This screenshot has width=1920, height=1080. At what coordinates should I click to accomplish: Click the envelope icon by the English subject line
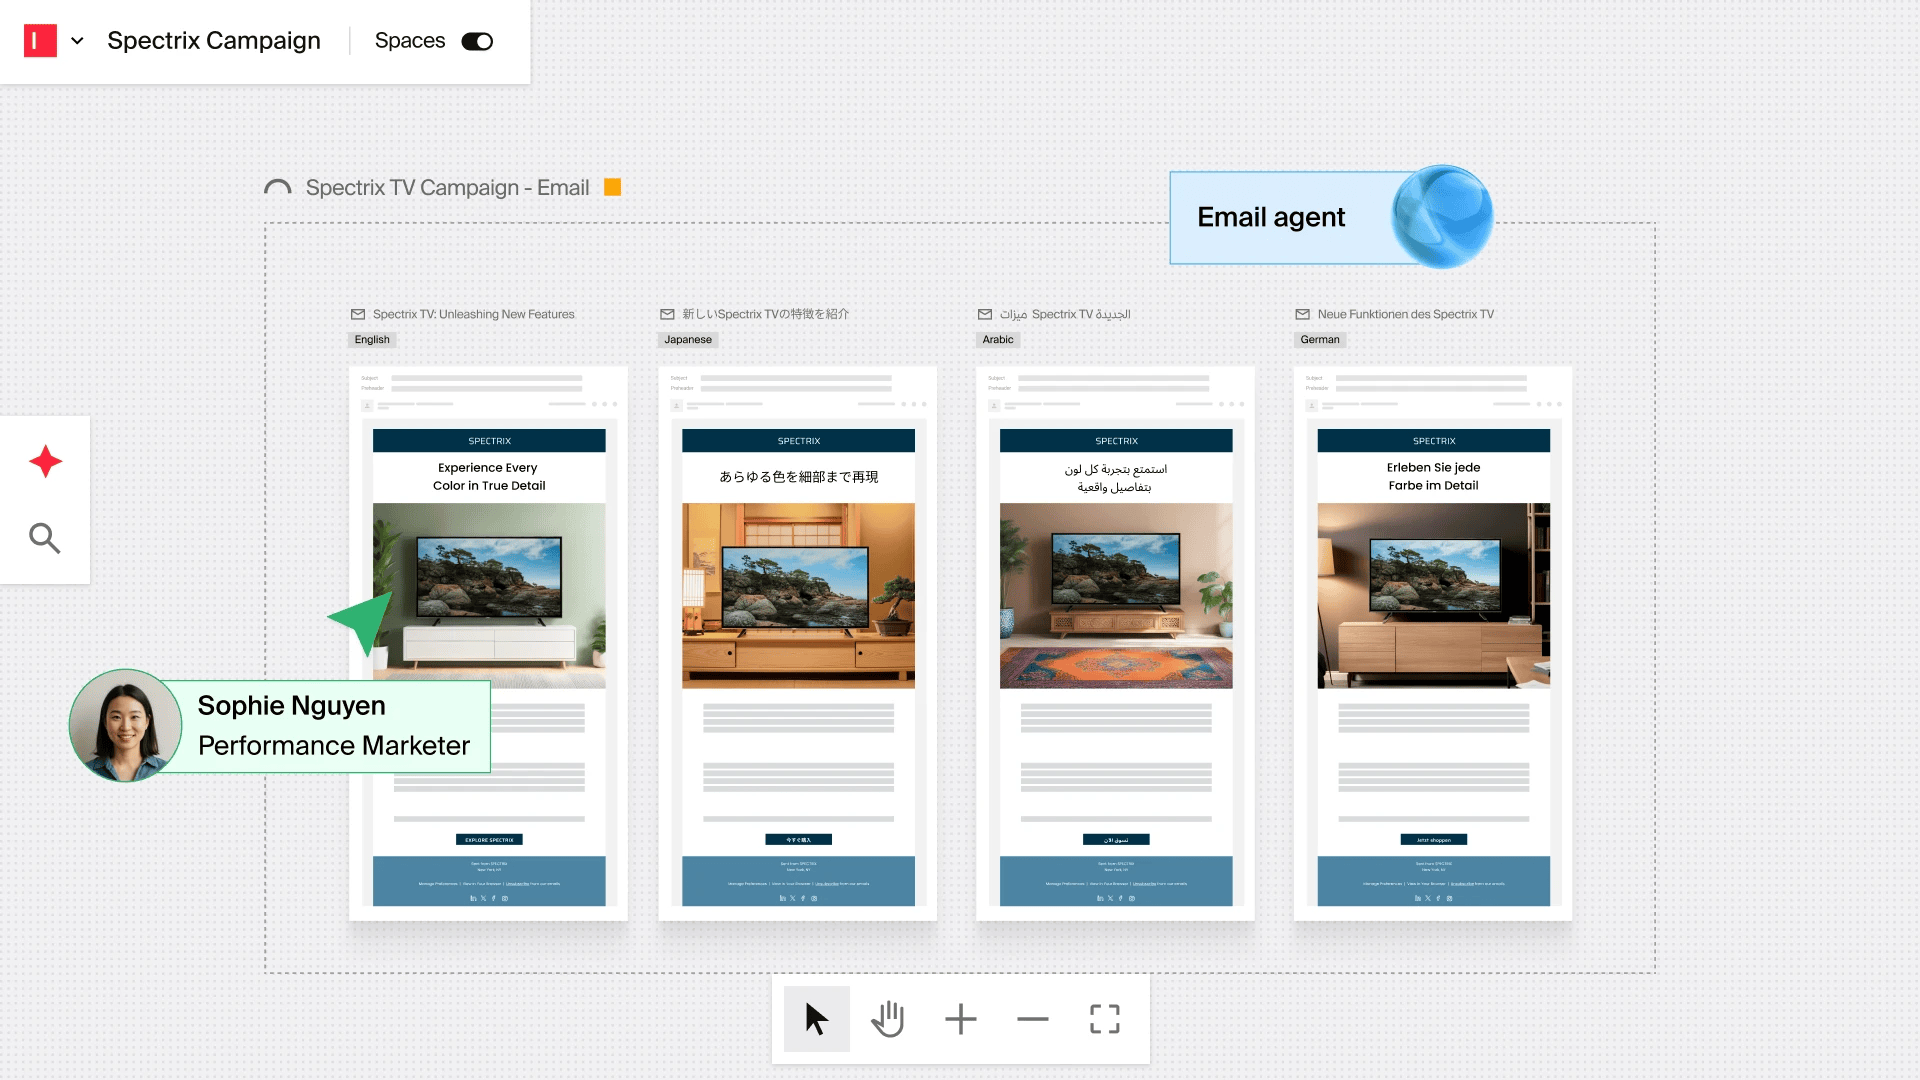(357, 313)
